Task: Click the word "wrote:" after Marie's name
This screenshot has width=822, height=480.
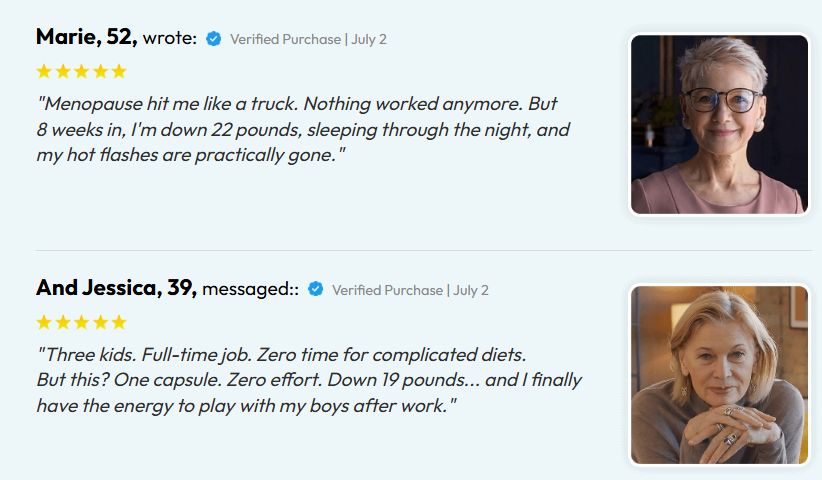Action: (170, 38)
